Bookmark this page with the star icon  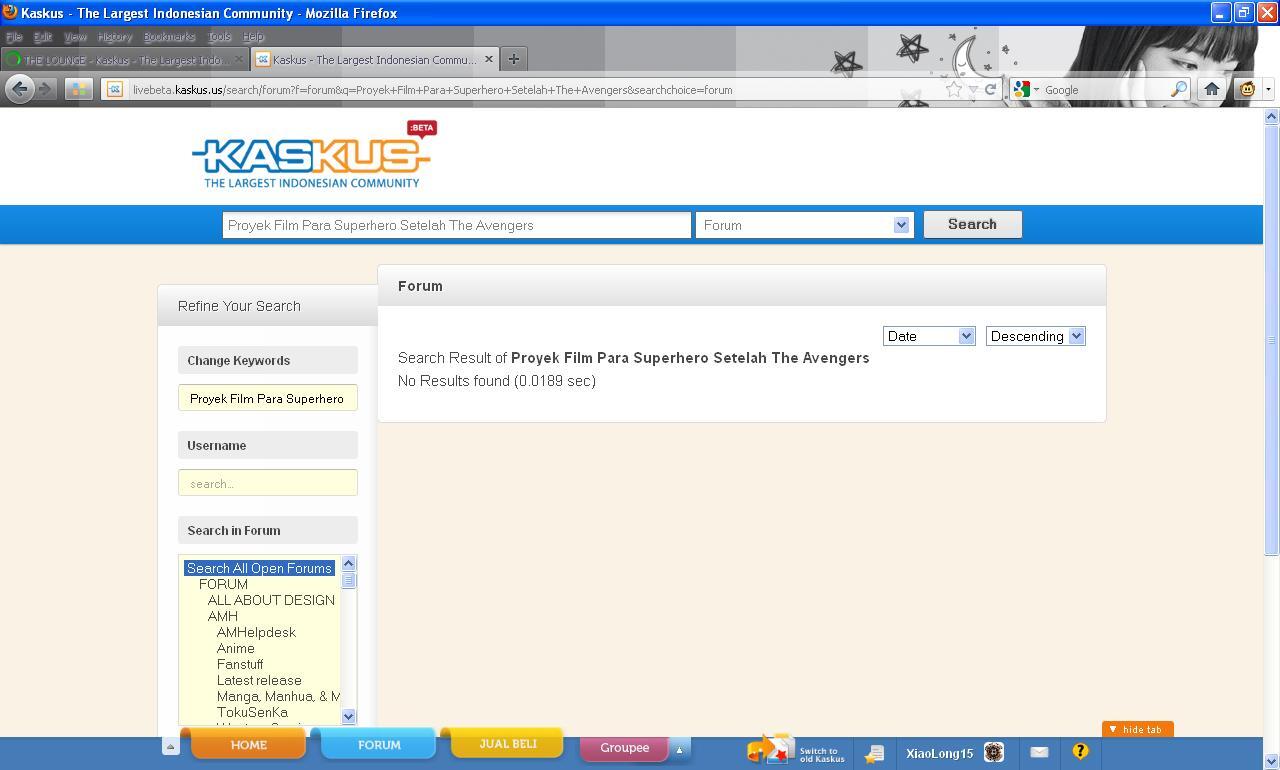tap(953, 89)
